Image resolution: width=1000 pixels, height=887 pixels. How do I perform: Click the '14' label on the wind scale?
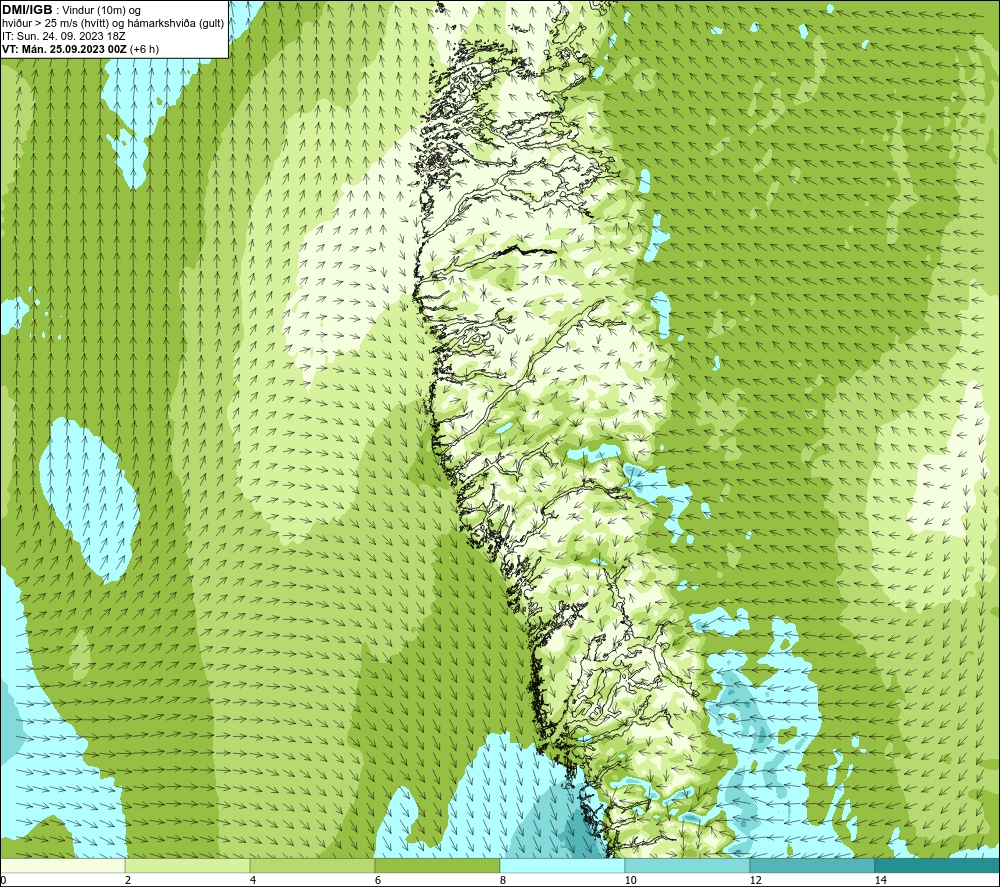(x=881, y=880)
